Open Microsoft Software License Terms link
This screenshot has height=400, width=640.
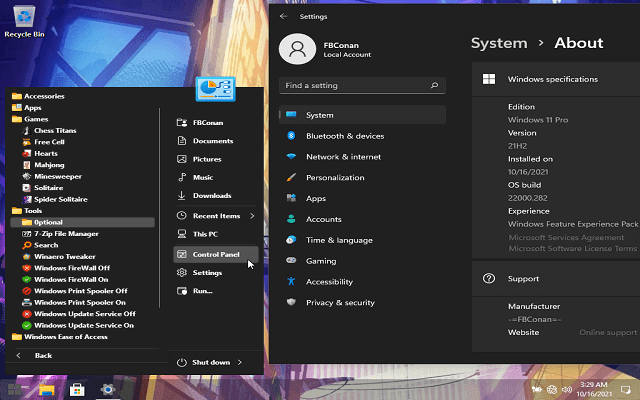(572, 249)
